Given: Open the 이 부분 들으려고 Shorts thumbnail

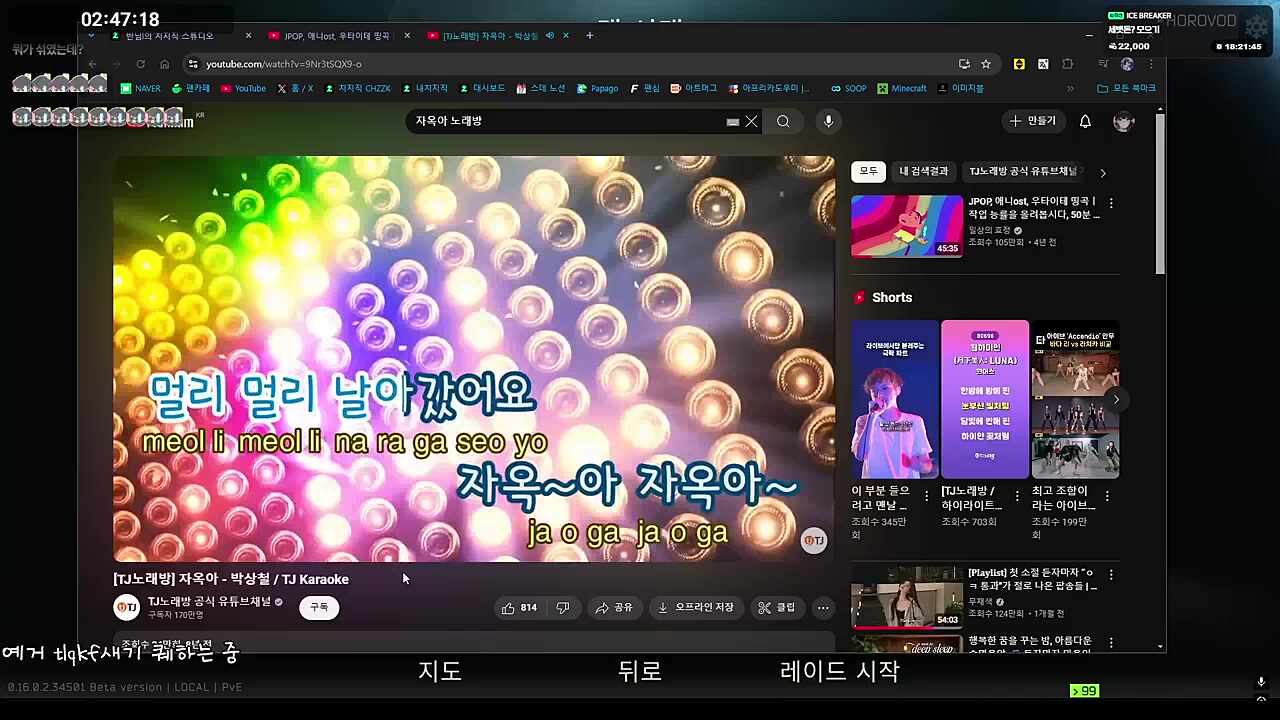Looking at the screenshot, I should (x=895, y=399).
